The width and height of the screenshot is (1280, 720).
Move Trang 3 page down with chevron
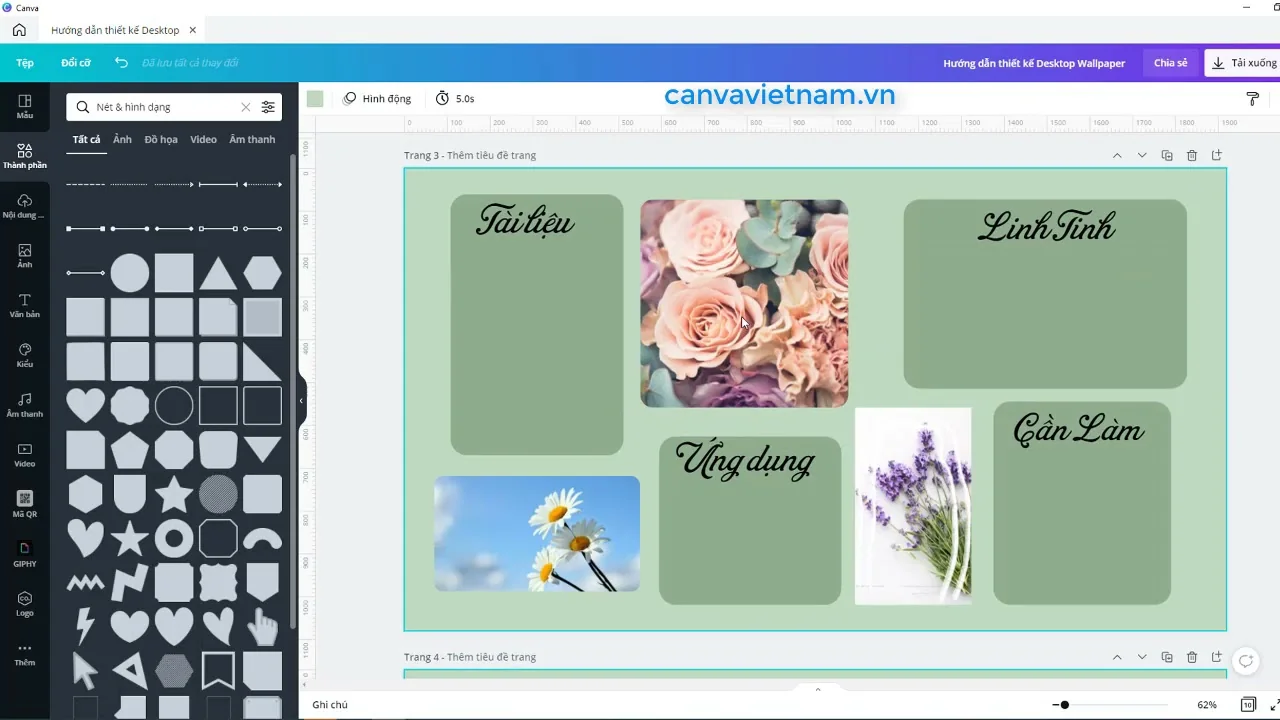click(x=1142, y=155)
